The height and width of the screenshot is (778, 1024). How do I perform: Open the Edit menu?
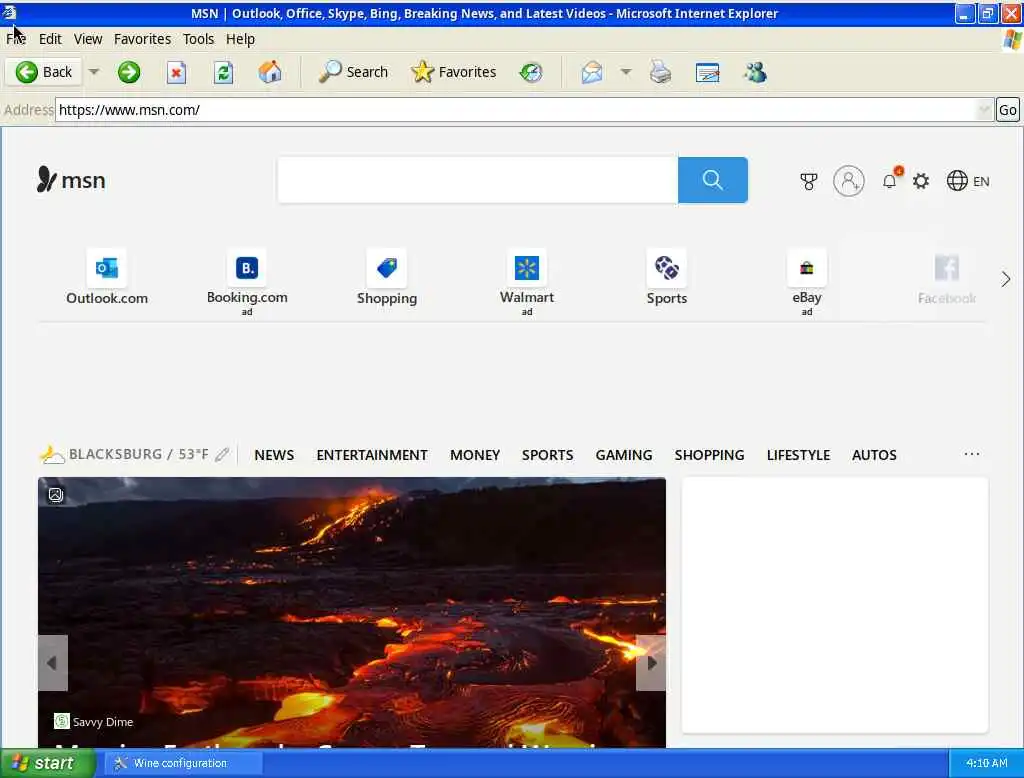pyautogui.click(x=50, y=39)
